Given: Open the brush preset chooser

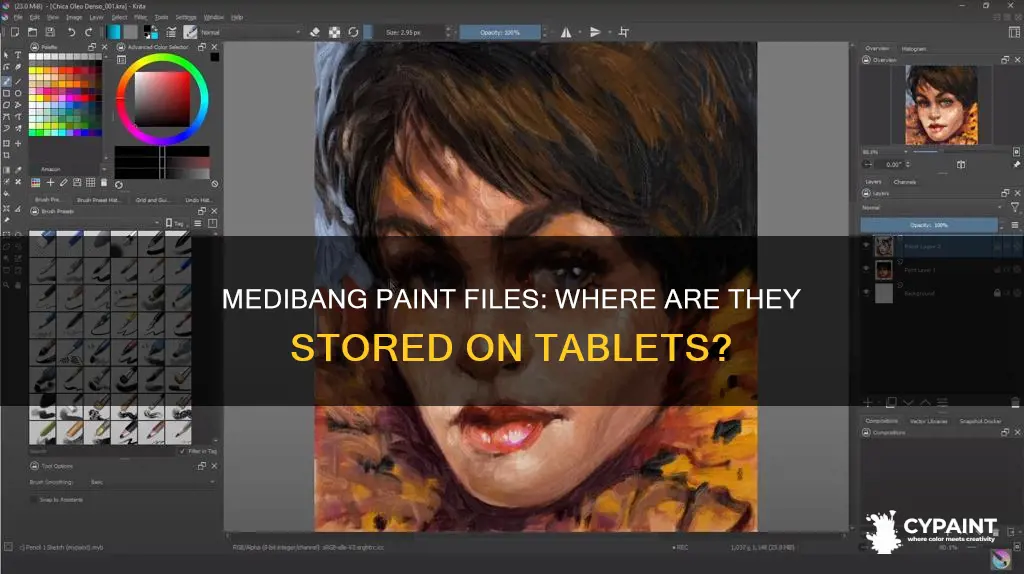Looking at the screenshot, I should pos(190,32).
